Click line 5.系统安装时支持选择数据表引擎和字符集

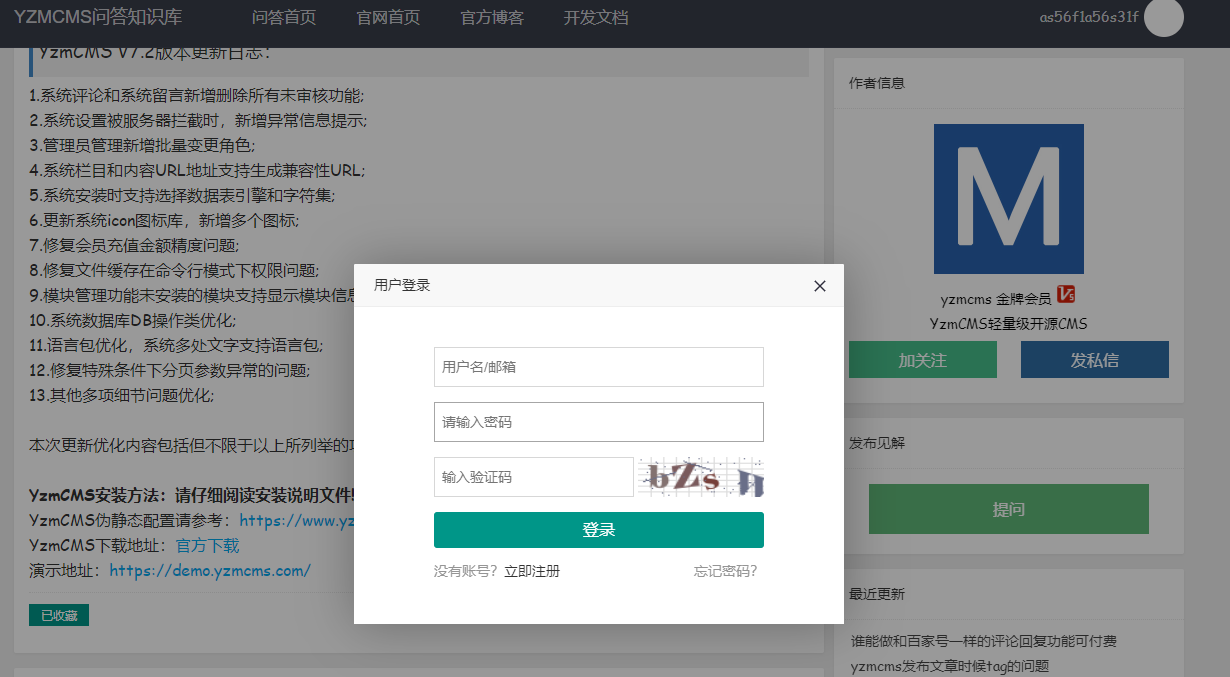tap(182, 195)
